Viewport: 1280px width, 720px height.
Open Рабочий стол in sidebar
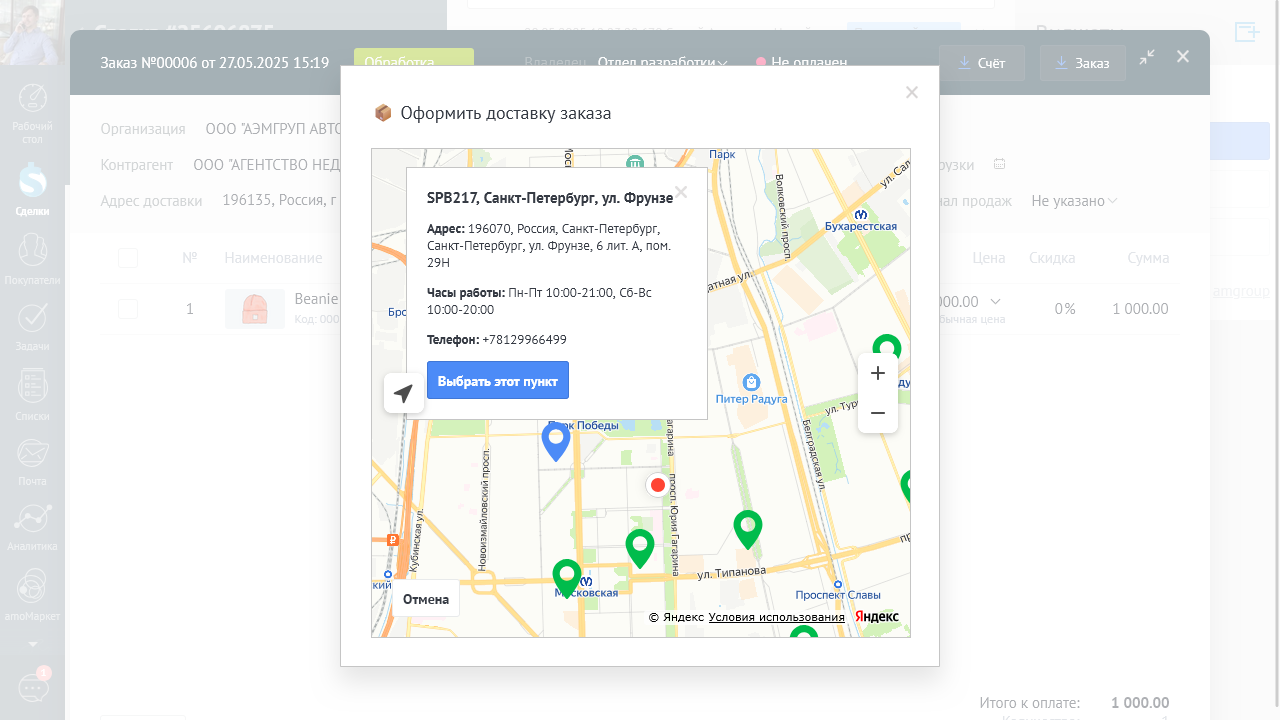(x=33, y=112)
